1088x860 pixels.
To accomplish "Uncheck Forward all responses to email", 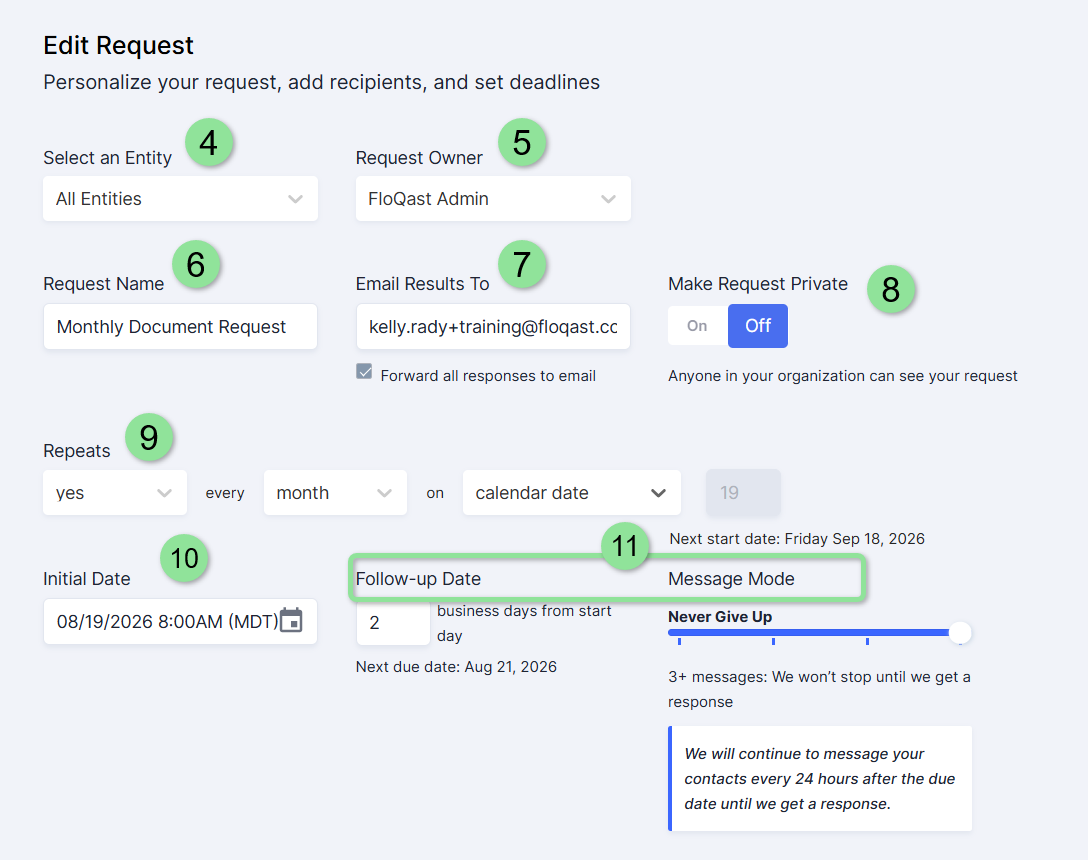I will (x=364, y=371).
